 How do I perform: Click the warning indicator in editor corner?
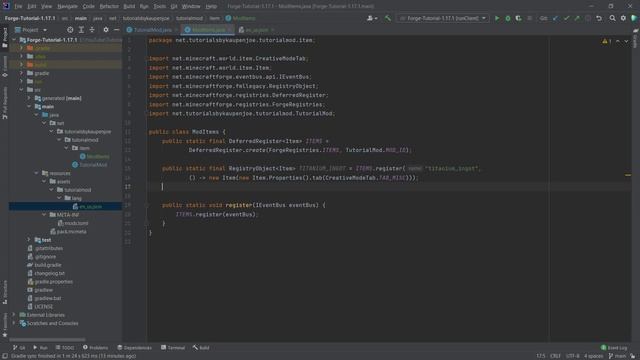[x=607, y=41]
